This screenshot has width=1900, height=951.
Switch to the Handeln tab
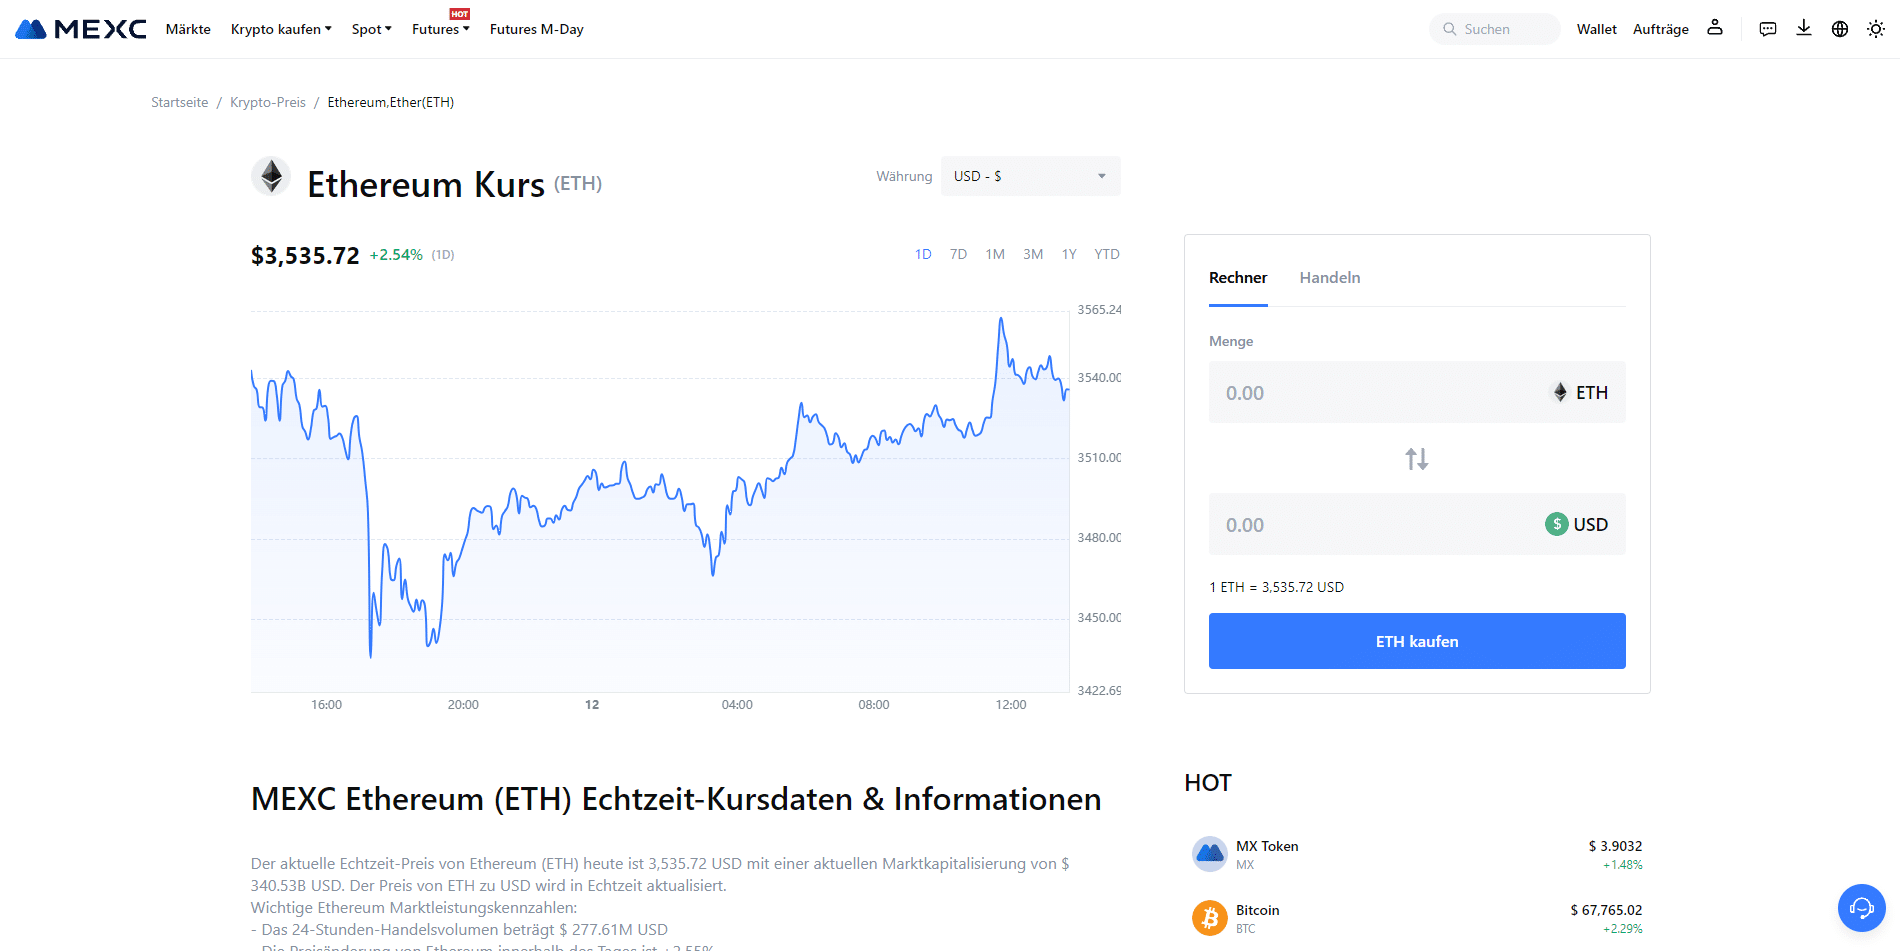pos(1330,278)
